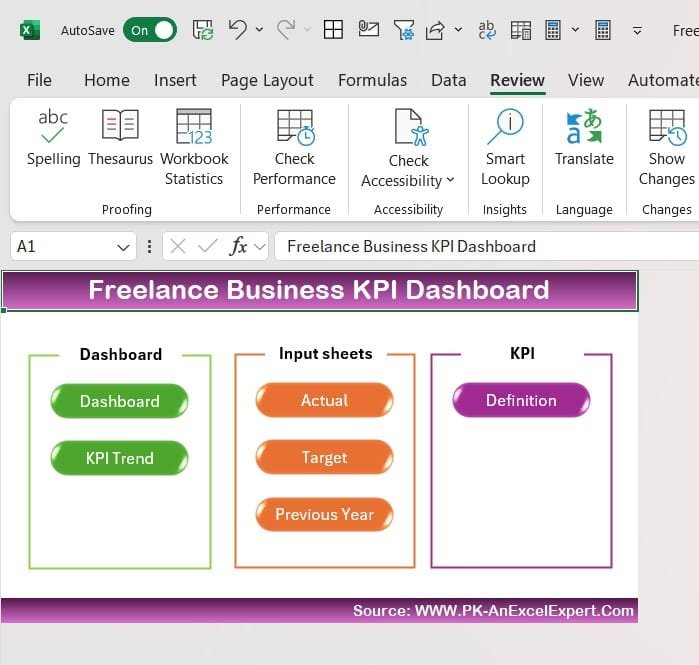
Task: Click the Translate tool
Action: [x=584, y=137]
